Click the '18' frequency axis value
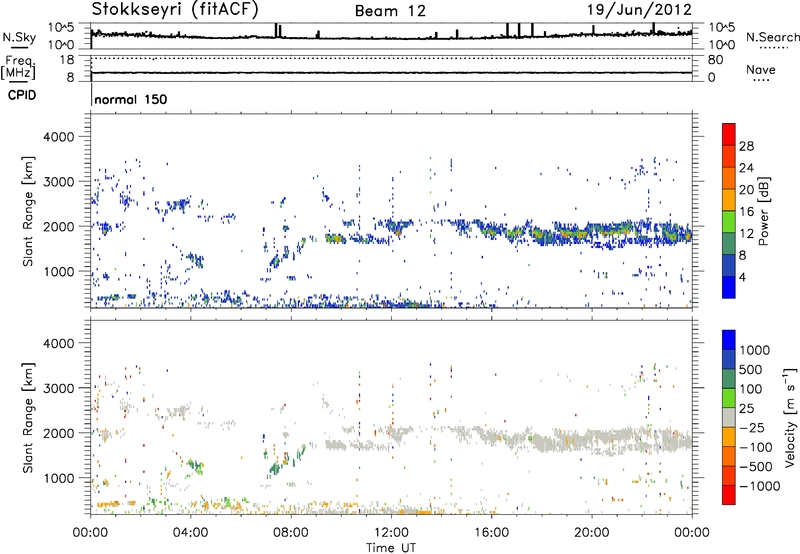Viewport: 800px width, 554px height. [x=66, y=60]
